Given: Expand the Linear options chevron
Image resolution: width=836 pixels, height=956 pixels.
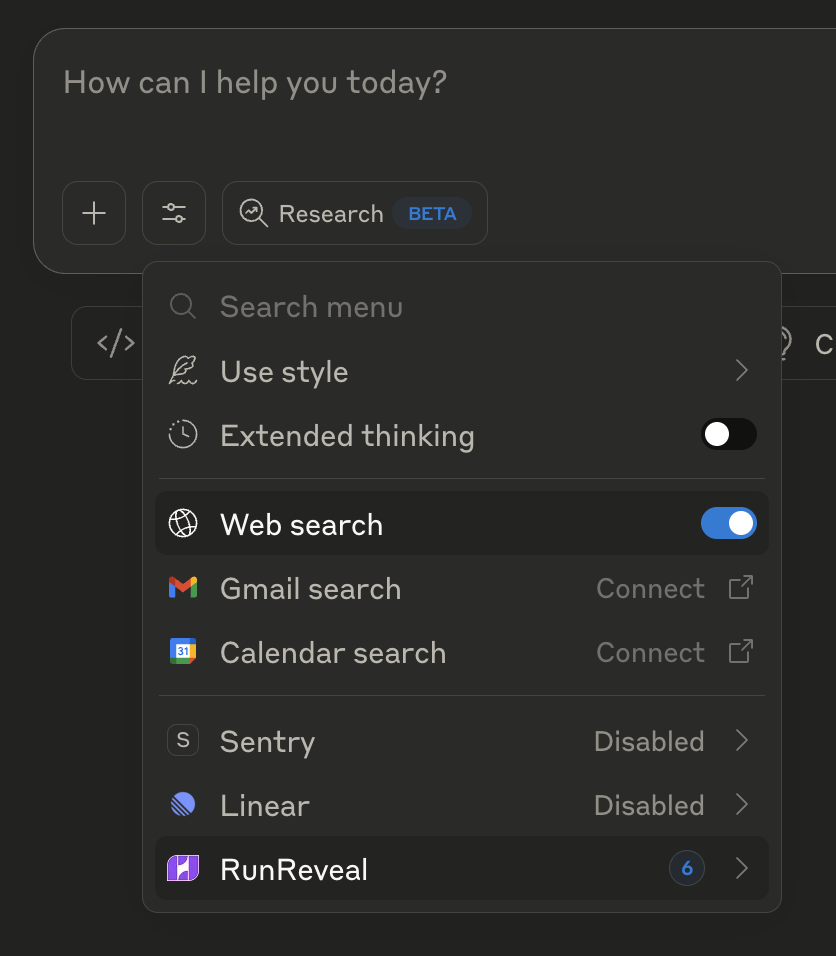Looking at the screenshot, I should [x=741, y=805].
